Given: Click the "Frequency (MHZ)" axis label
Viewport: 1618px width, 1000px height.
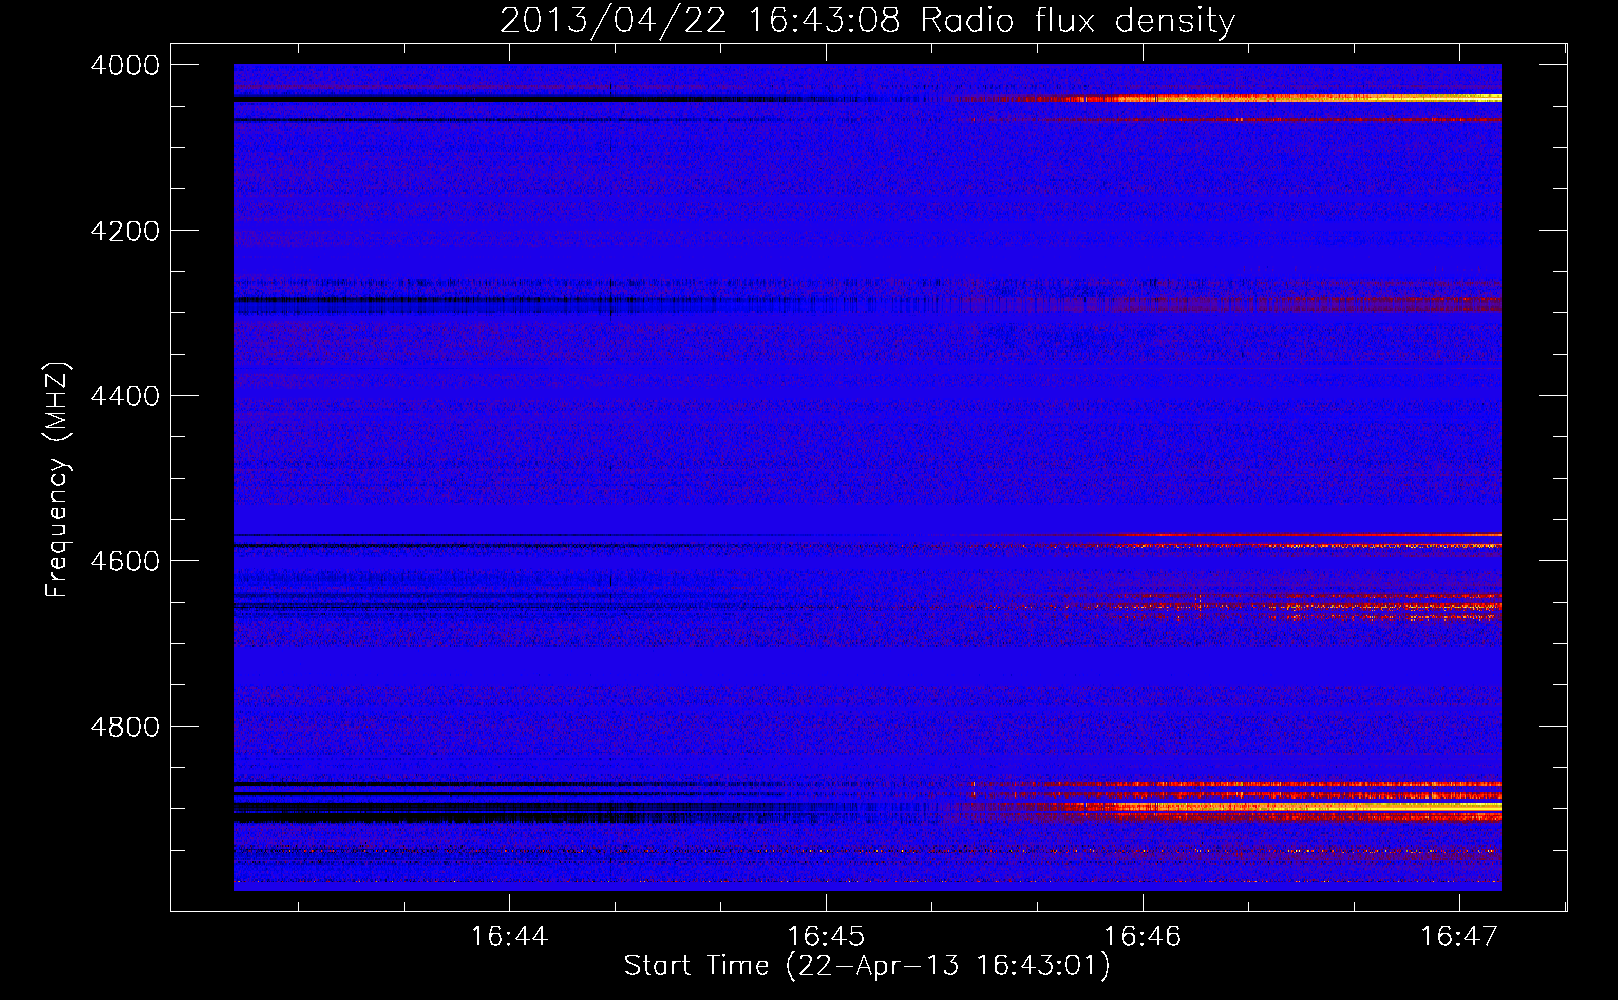Looking at the screenshot, I should [58, 480].
